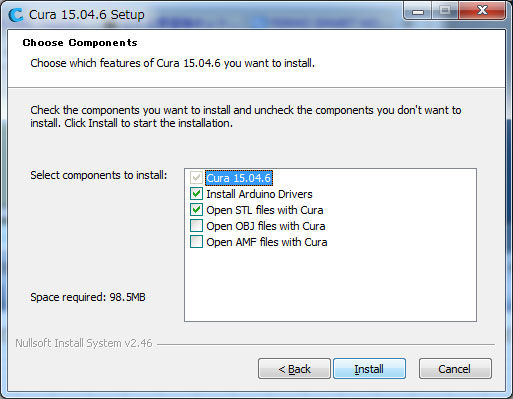Select the Install Arduino Drivers label text
This screenshot has width=513, height=399.
coord(259,194)
